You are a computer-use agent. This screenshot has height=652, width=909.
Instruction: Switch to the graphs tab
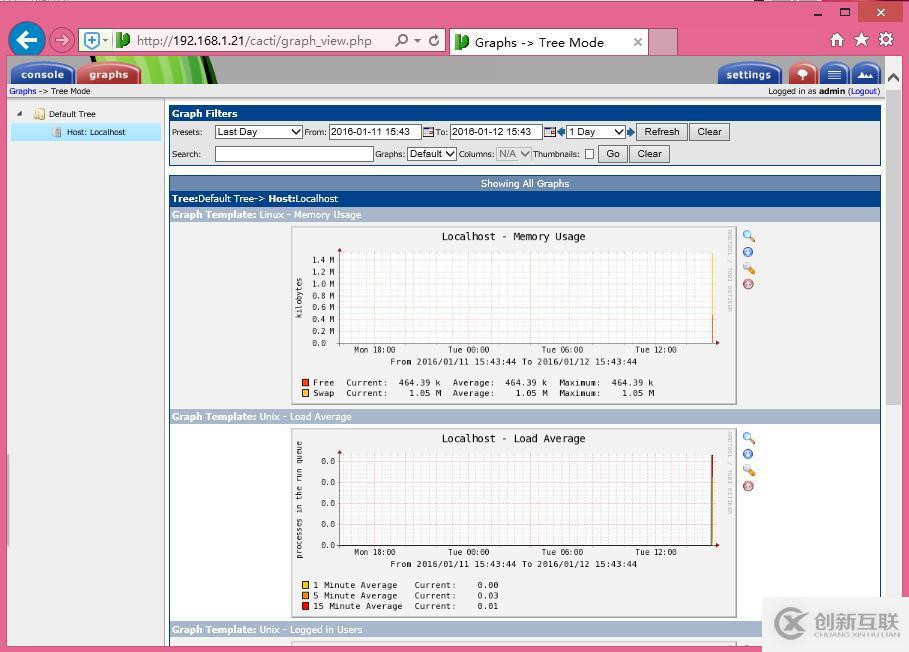108,74
